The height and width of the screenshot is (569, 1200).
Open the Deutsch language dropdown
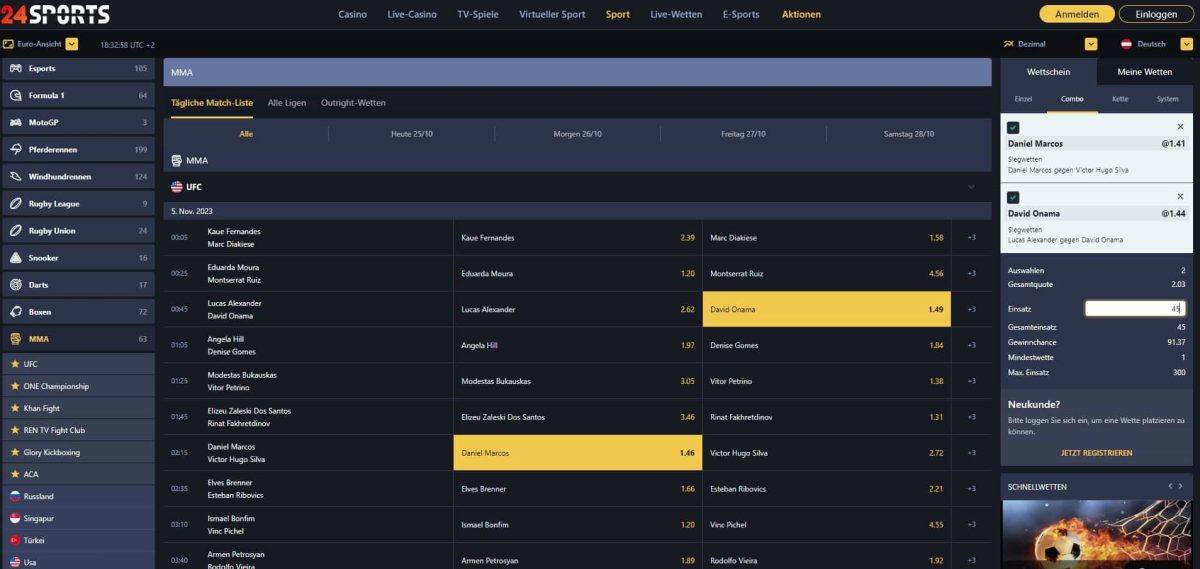pos(1188,44)
